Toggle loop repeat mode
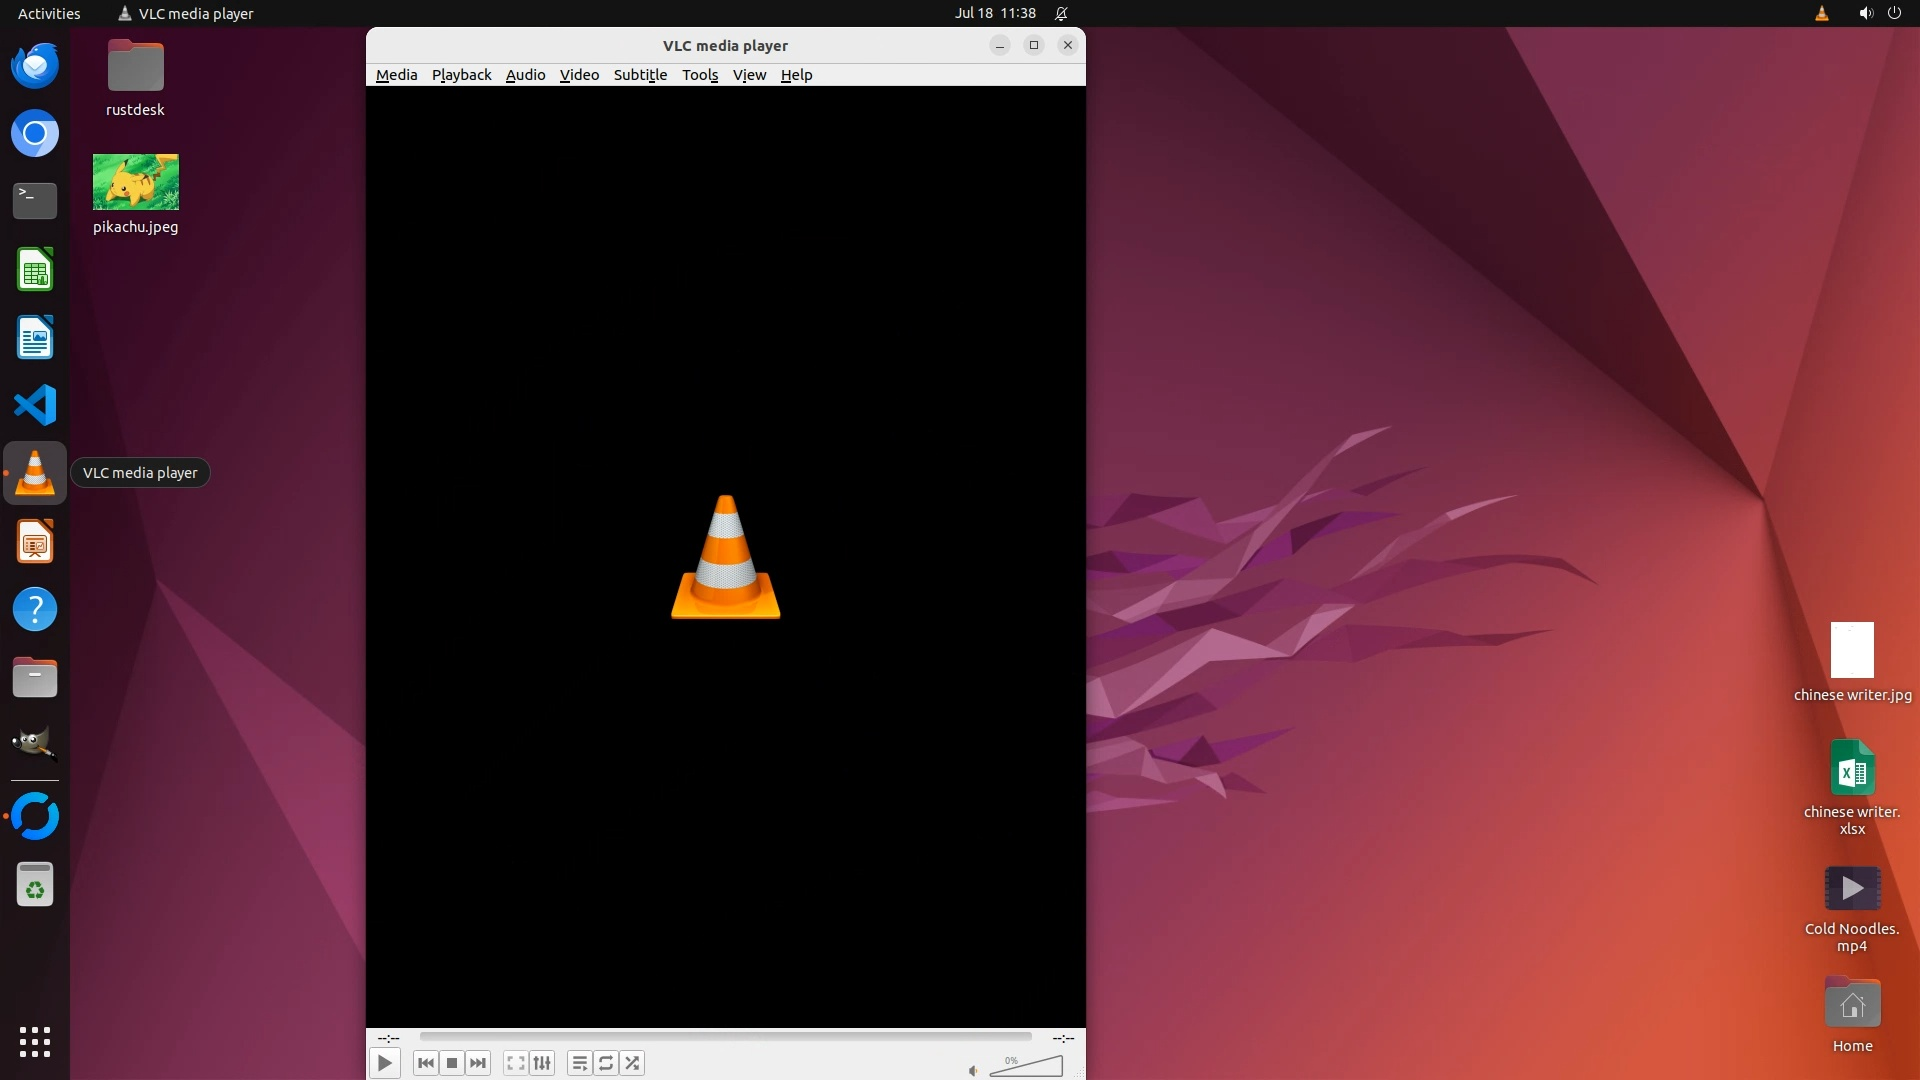Screen dimensions: 1920x1080 pos(606,1063)
